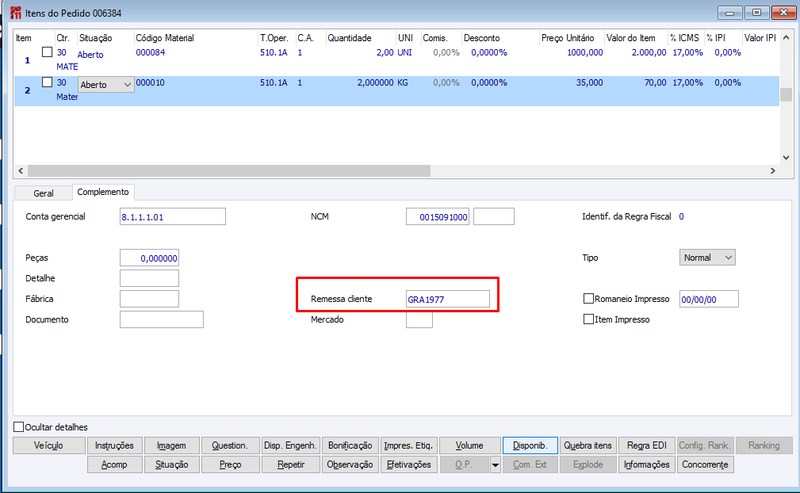Click the Imagem button
The image size is (800, 493).
click(171, 446)
